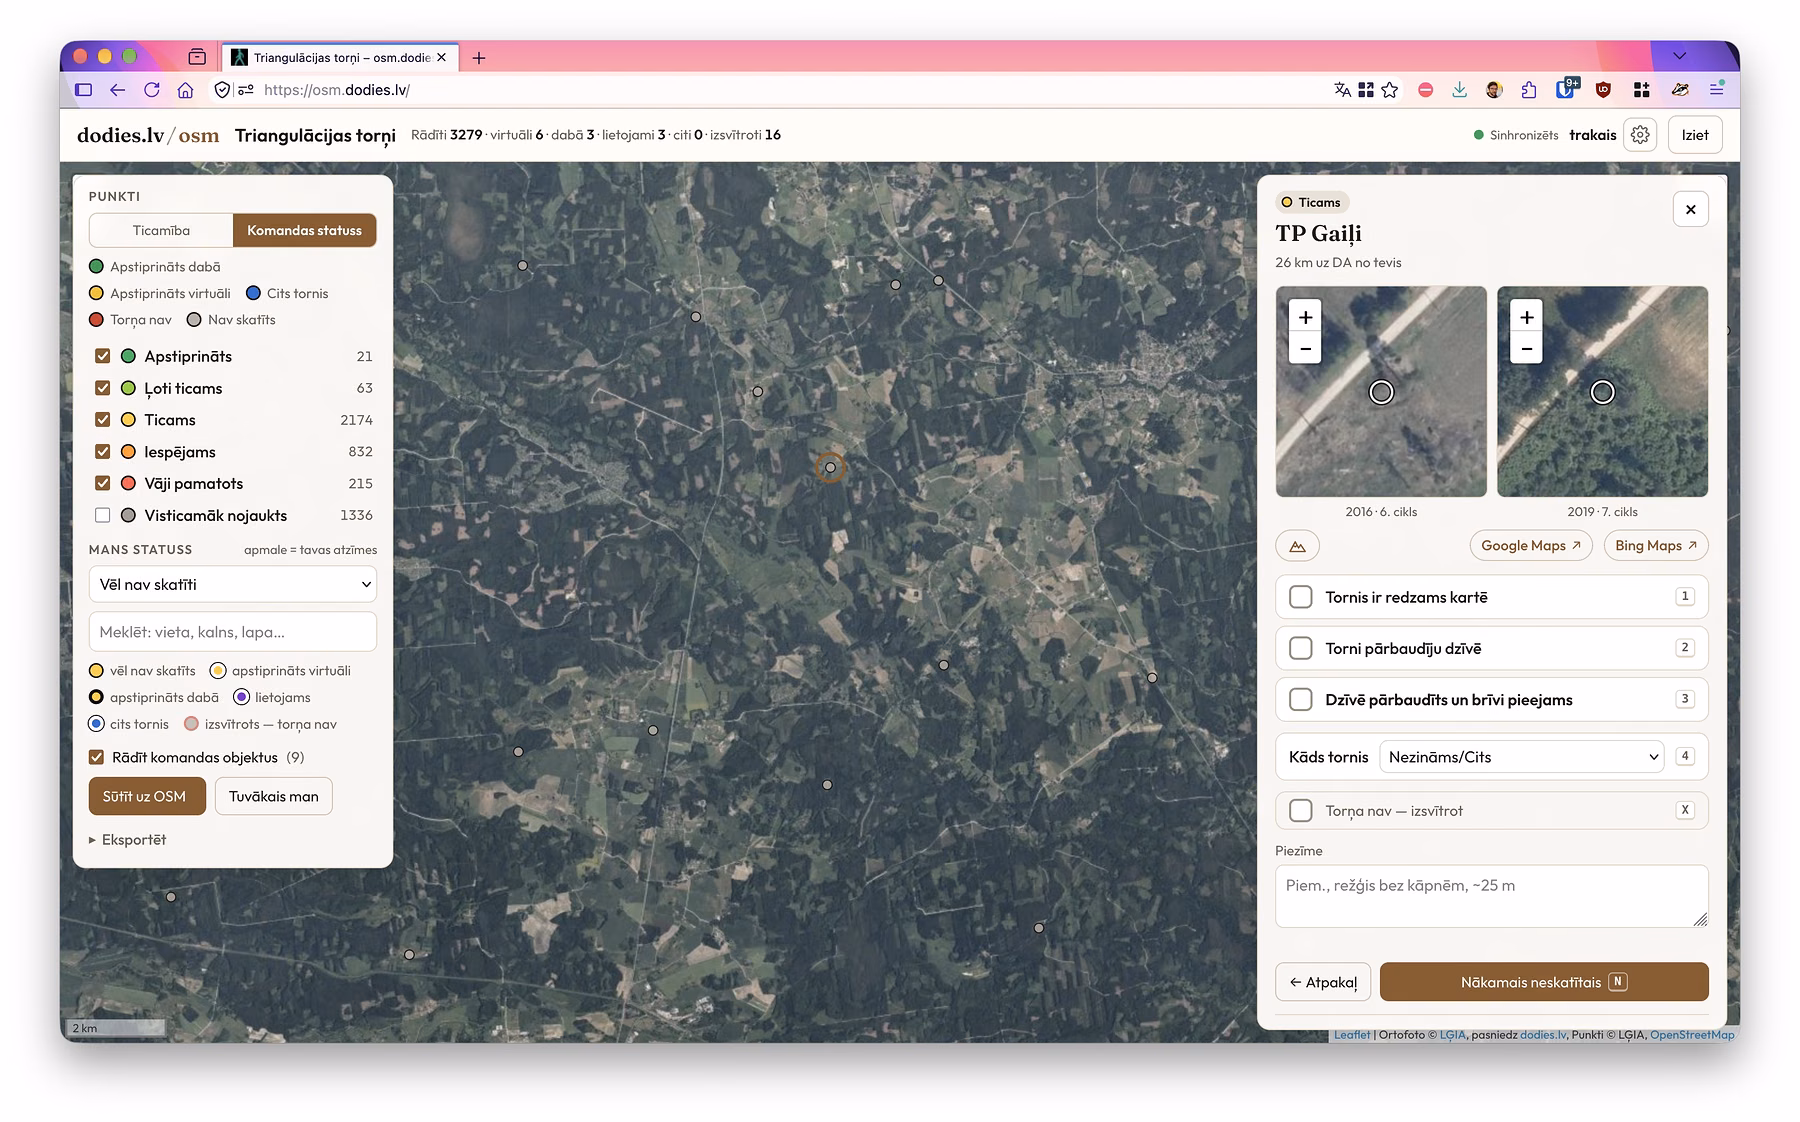Close the TP Gaiļi details panel
This screenshot has width=1800, height=1122.
click(x=1690, y=209)
